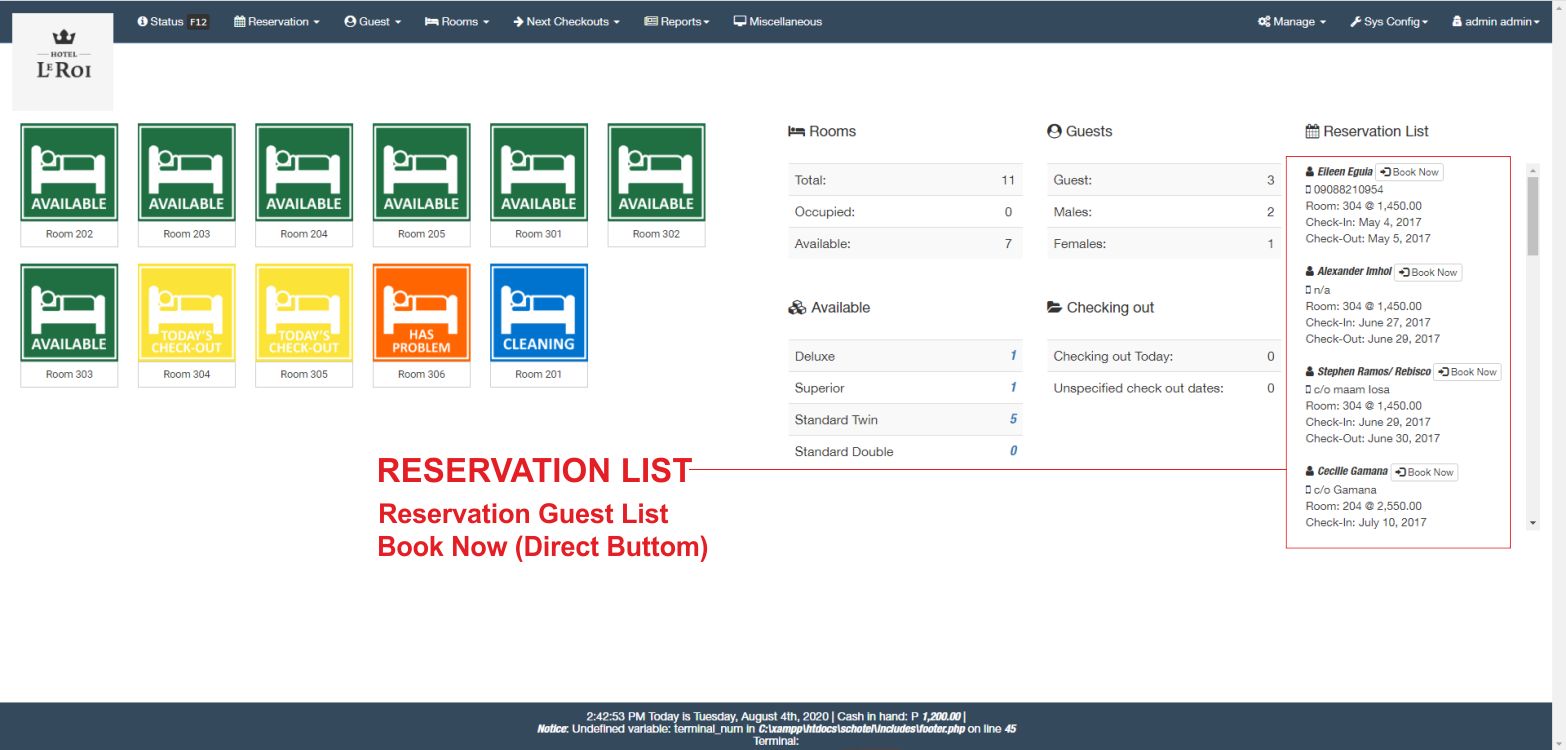The image size is (1566, 750).
Task: Open the Manage menu
Action: click(1292, 22)
